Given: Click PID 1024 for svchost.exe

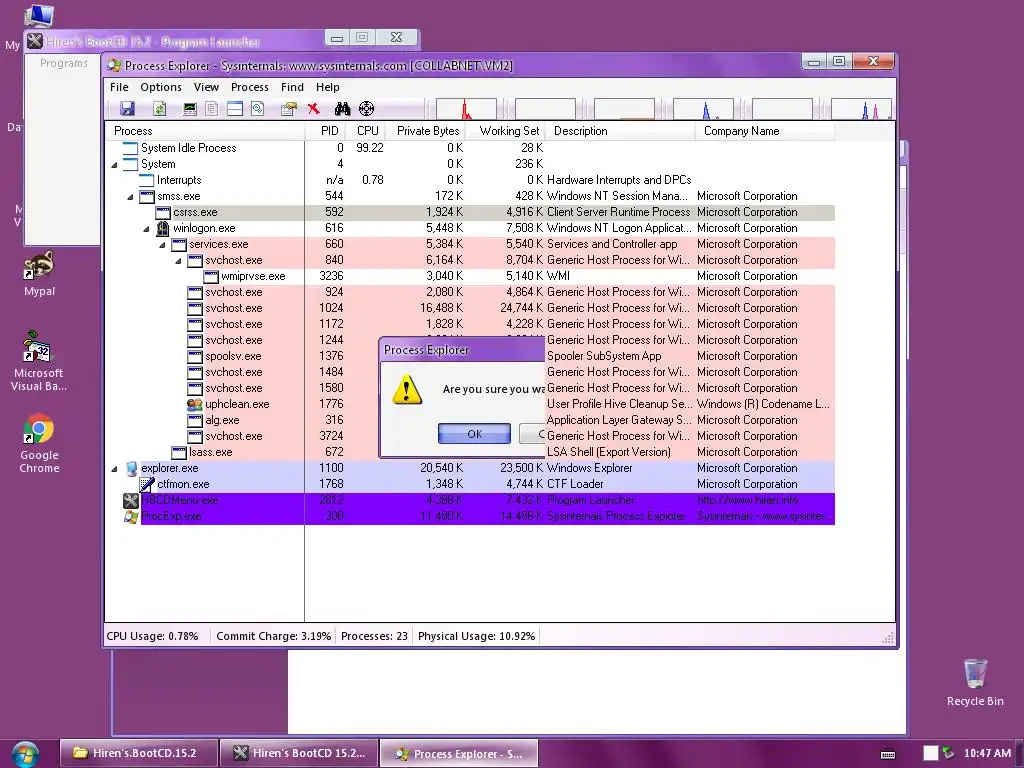Looking at the screenshot, I should coord(331,308).
